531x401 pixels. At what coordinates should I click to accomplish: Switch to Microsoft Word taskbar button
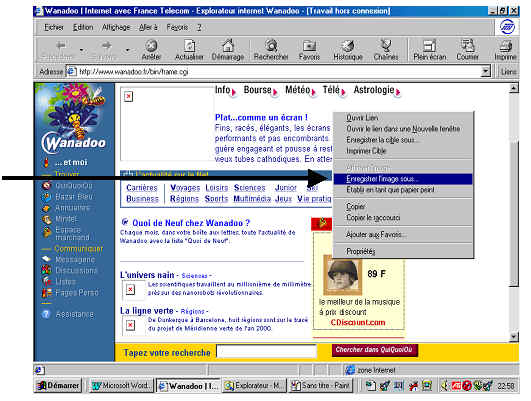[x=121, y=385]
